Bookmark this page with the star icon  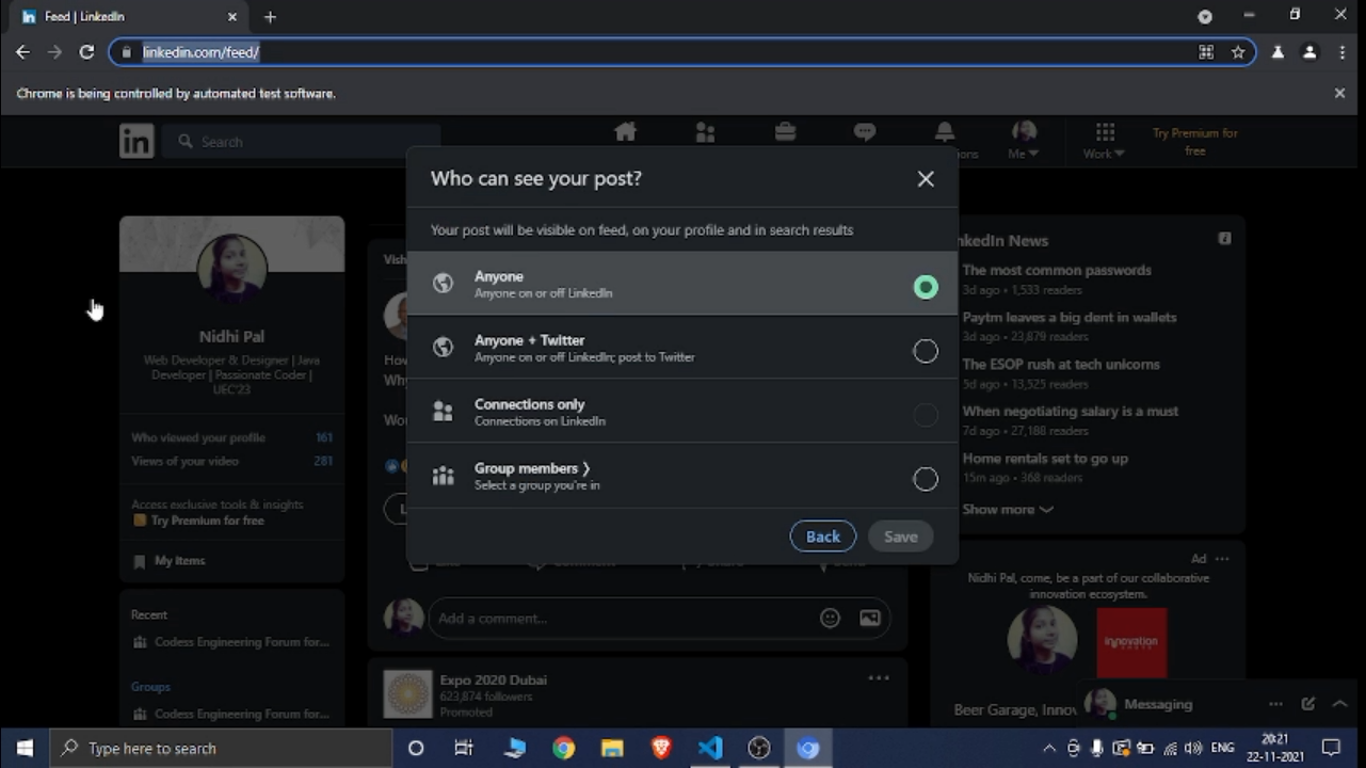pyautogui.click(x=1238, y=52)
